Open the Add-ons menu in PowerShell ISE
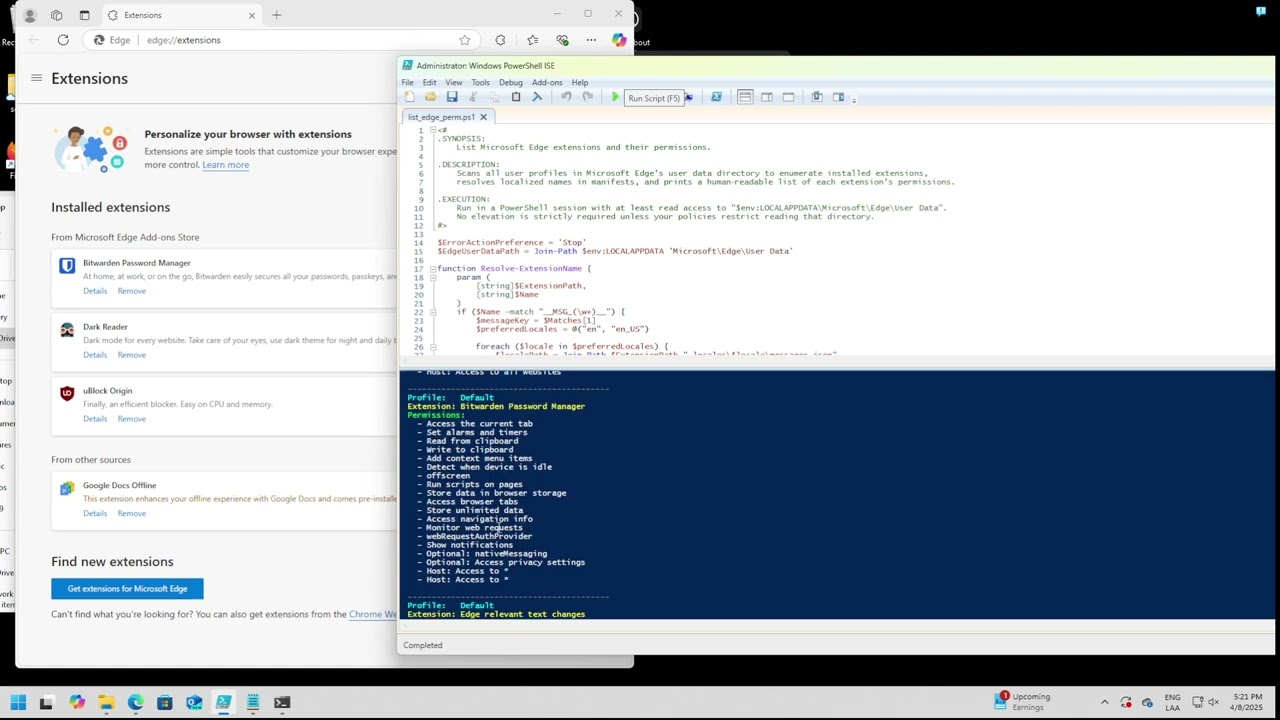The height and width of the screenshot is (720, 1280). pos(547,82)
